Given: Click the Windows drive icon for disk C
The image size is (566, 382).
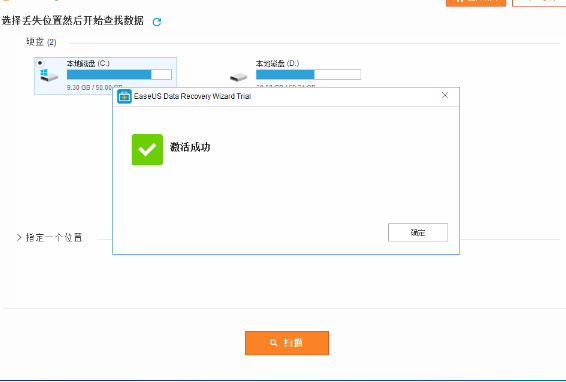Looking at the screenshot, I should pyautogui.click(x=49, y=75).
